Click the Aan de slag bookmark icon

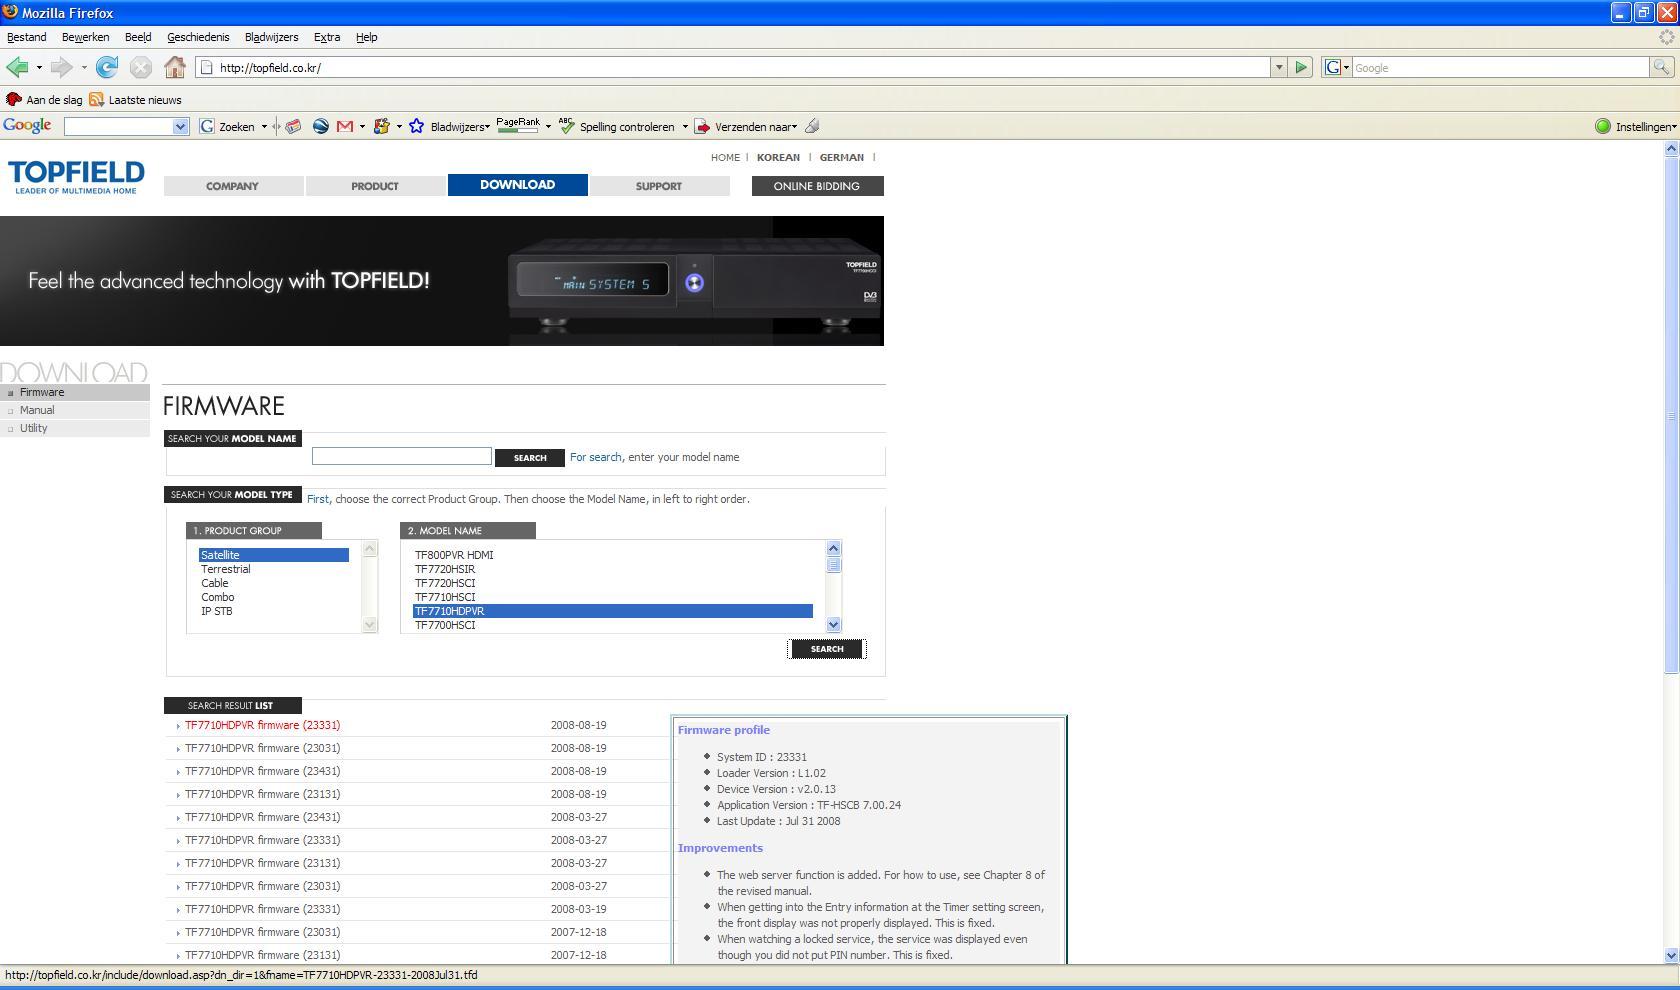(x=14, y=99)
